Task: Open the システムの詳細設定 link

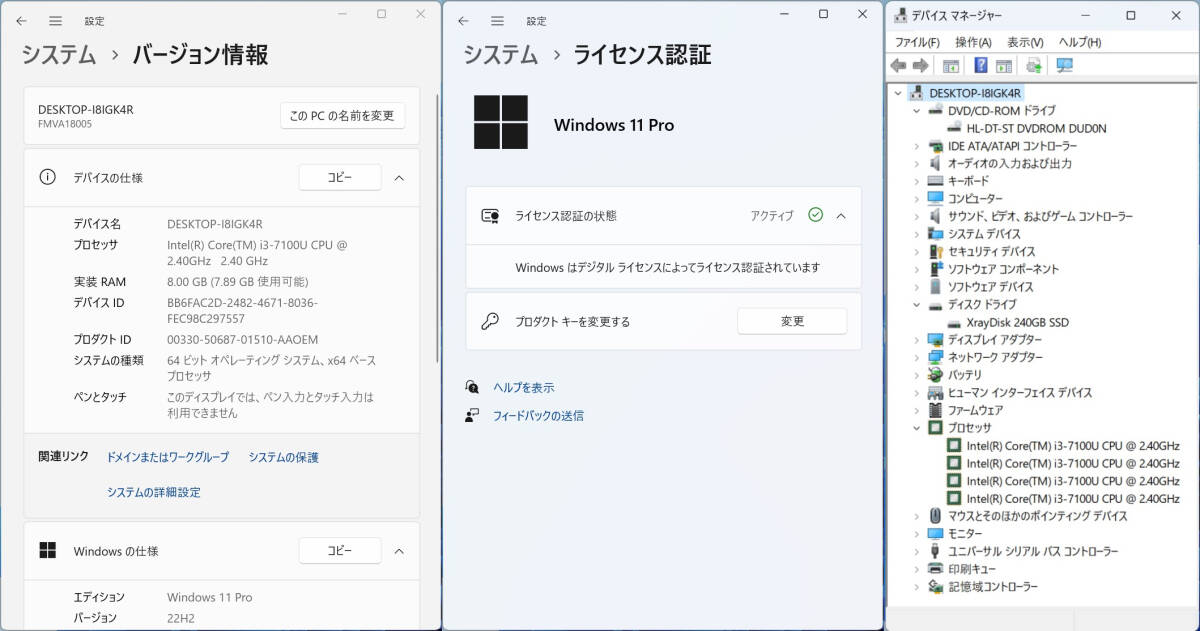Action: pyautogui.click(x=154, y=492)
